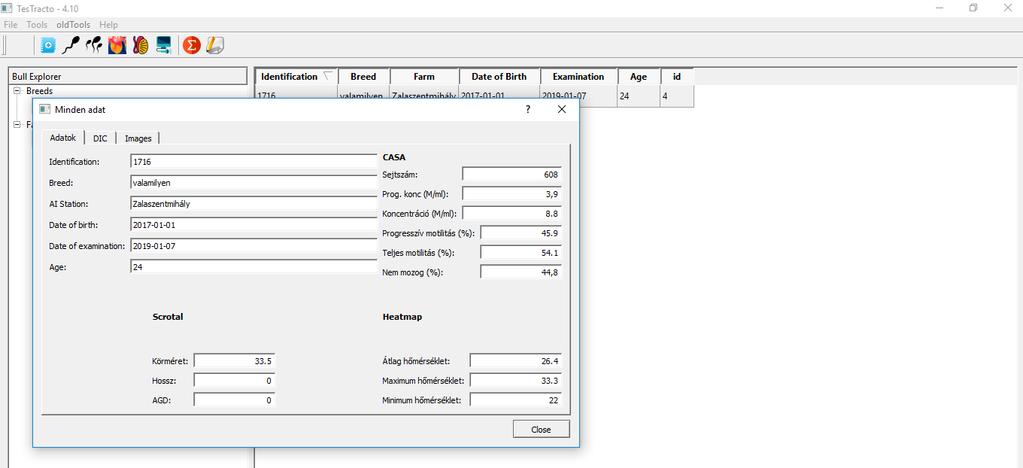The width and height of the screenshot is (1023, 468).
Task: Click the AGD field
Action: click(234, 400)
